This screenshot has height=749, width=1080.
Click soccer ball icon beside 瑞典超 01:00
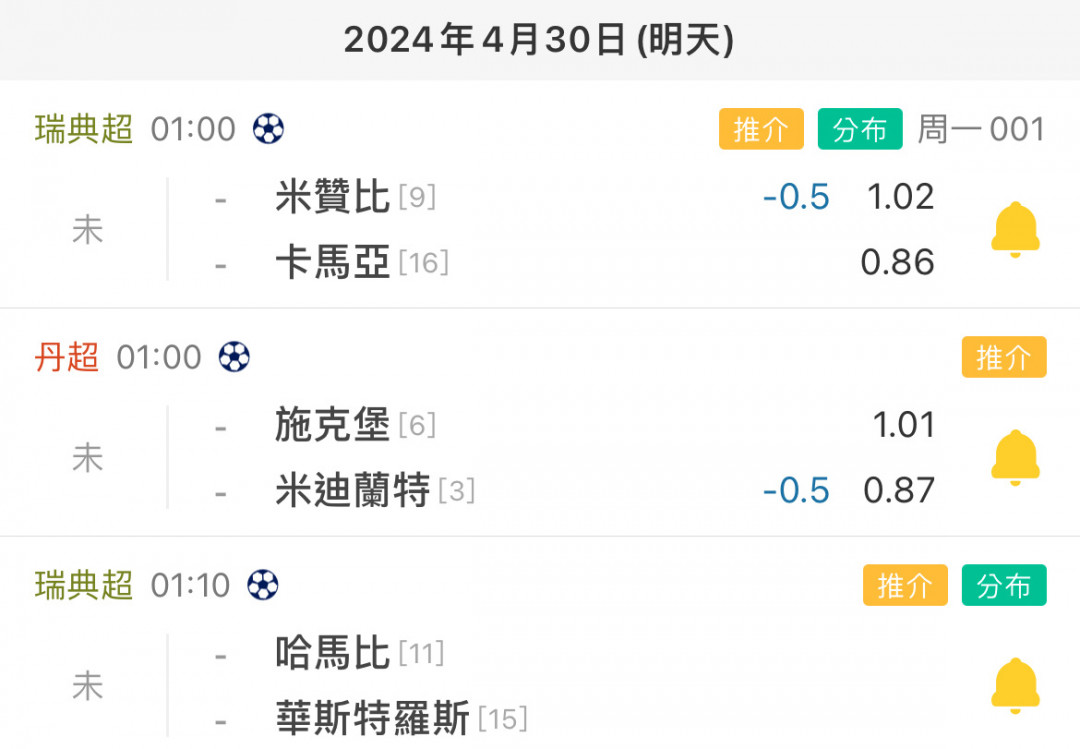coord(268,129)
